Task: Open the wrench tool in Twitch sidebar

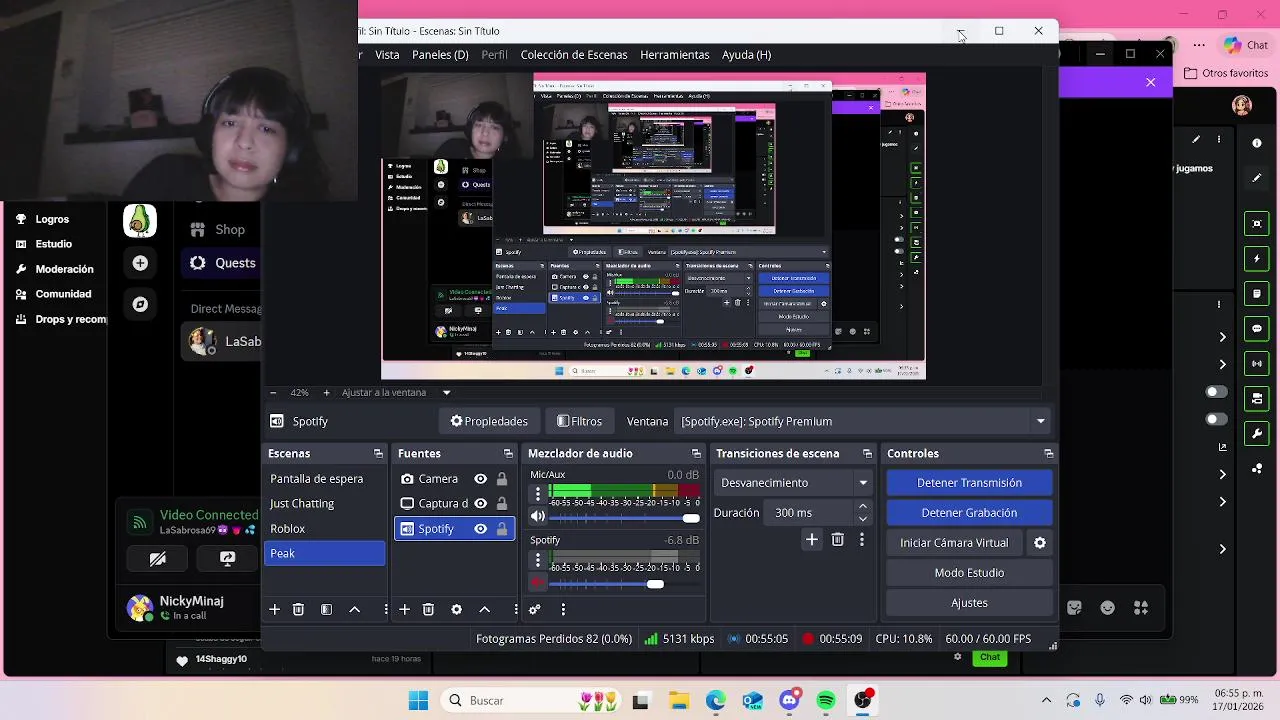Action: coord(1257,433)
